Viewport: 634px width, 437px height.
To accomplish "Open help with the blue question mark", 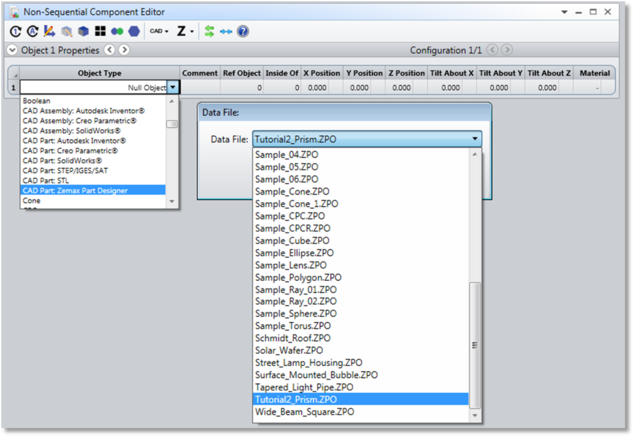I will (242, 31).
